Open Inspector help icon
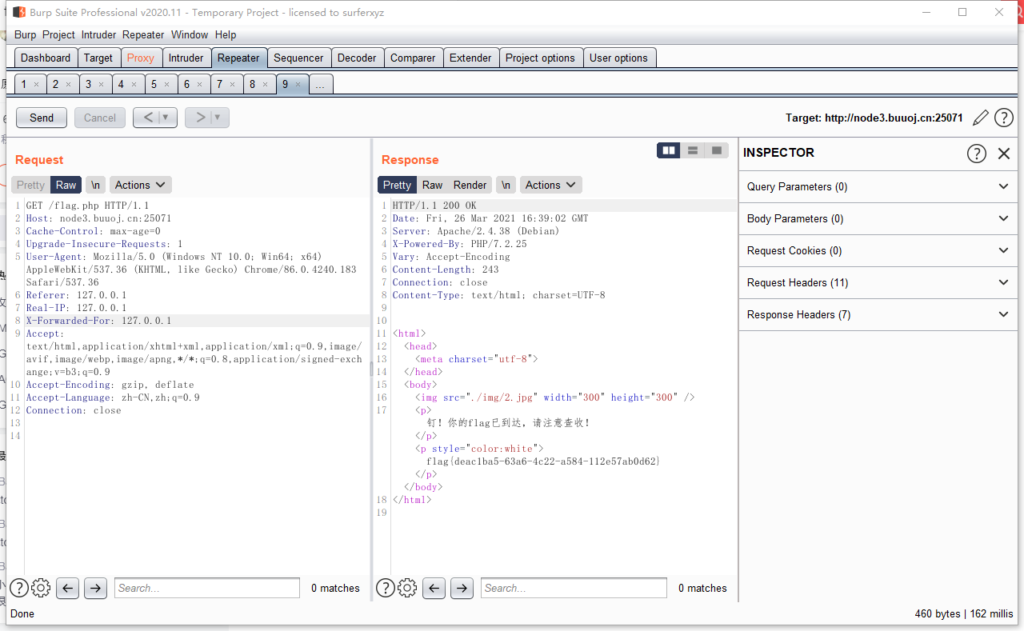 coord(976,153)
